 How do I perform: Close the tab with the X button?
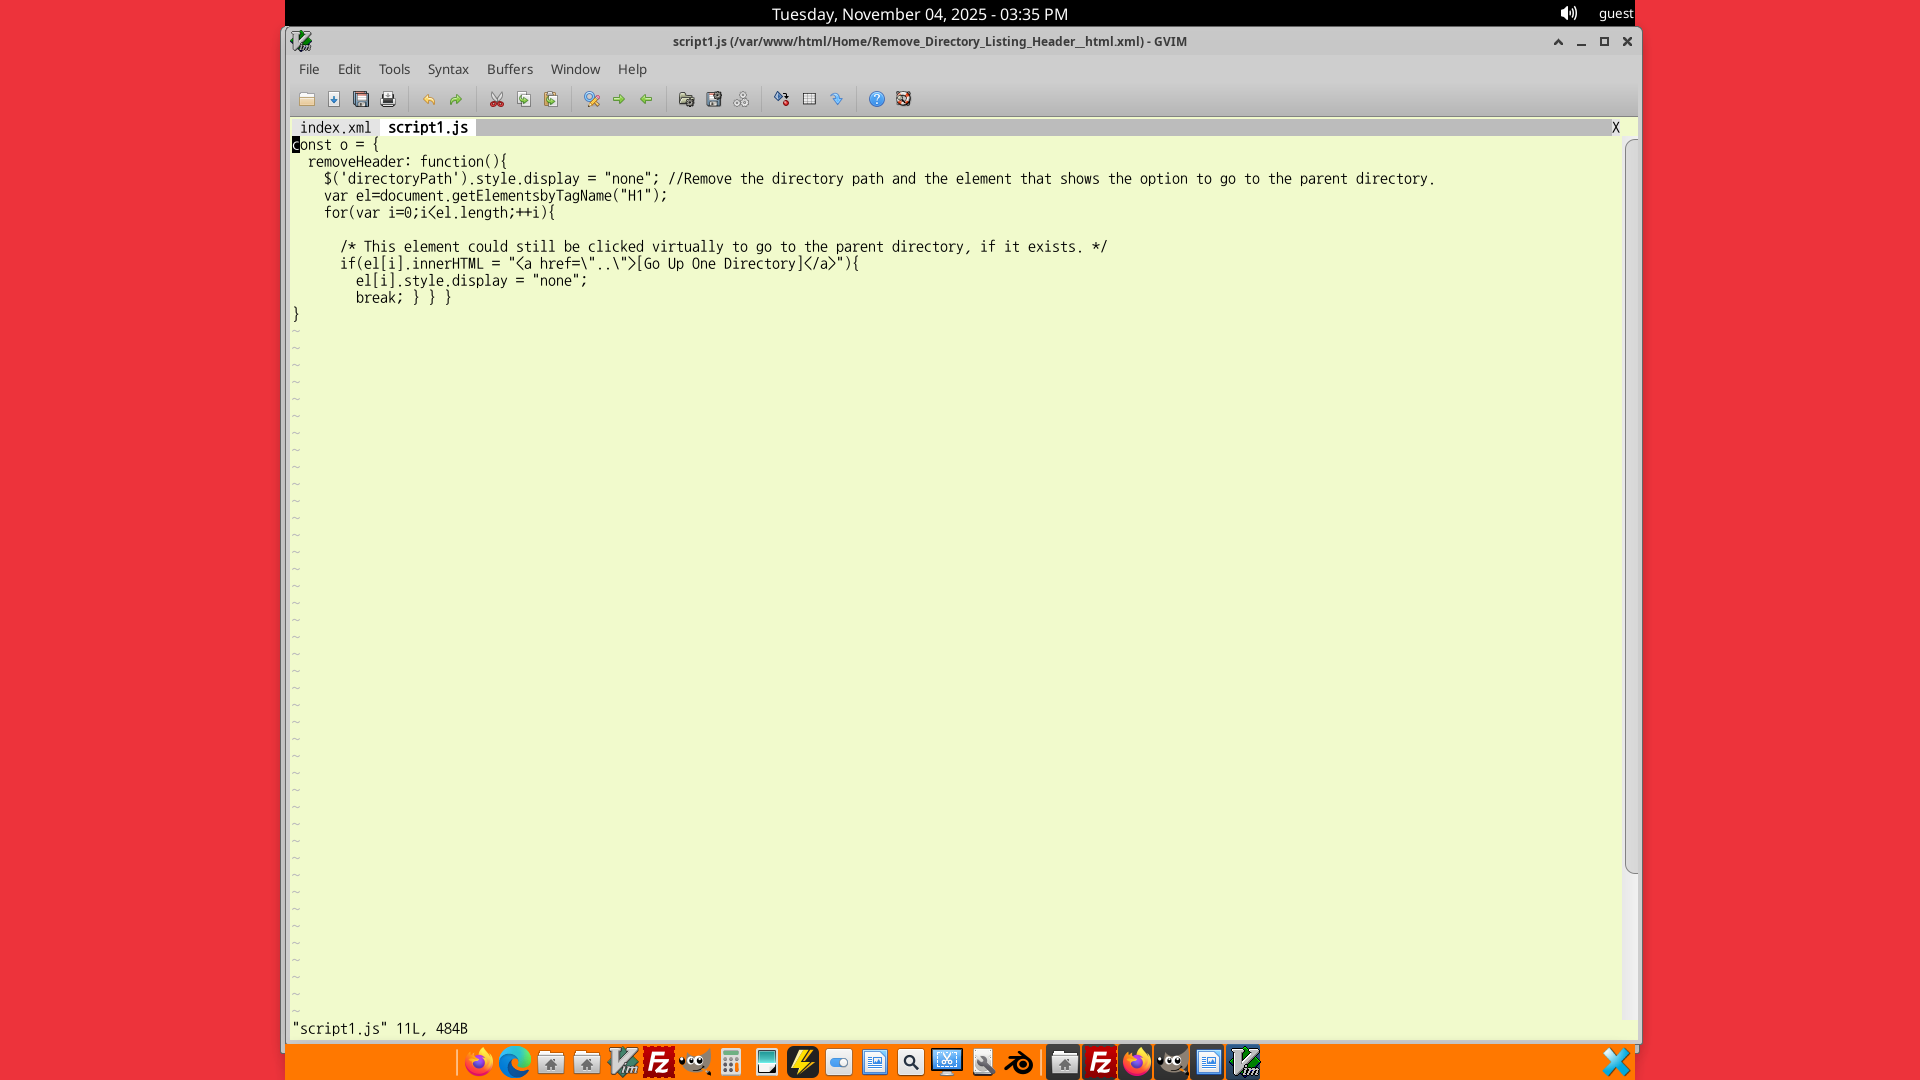click(x=1615, y=127)
